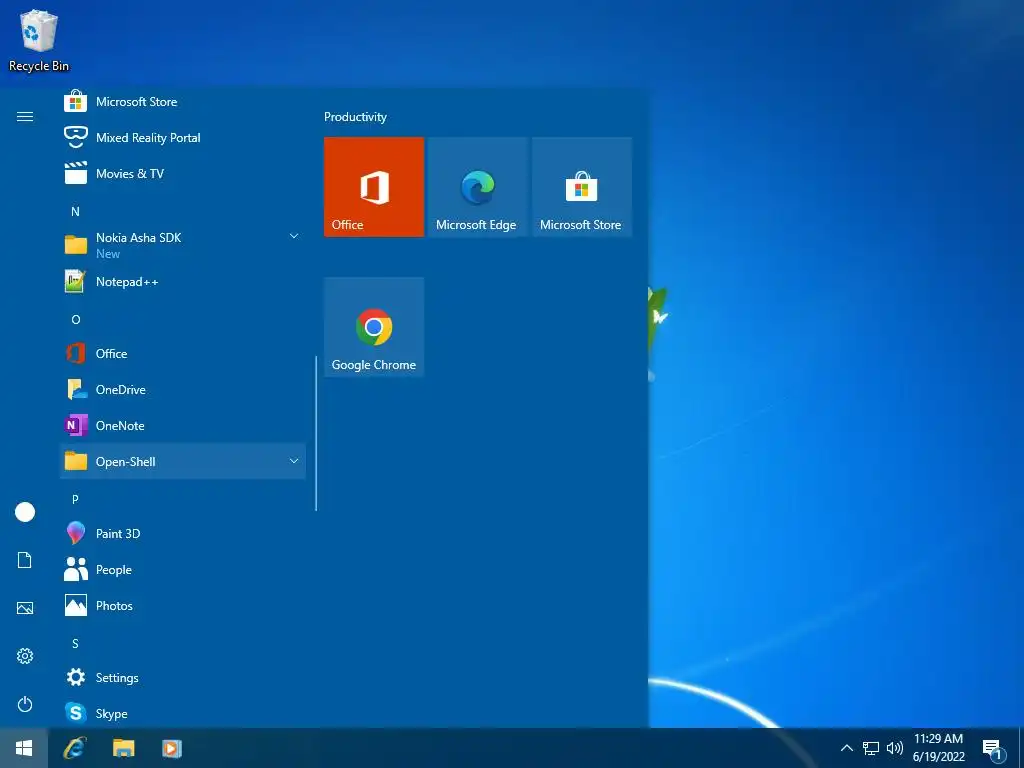The height and width of the screenshot is (768, 1024).
Task: Open Settings from the app list
Action: [x=183, y=677]
